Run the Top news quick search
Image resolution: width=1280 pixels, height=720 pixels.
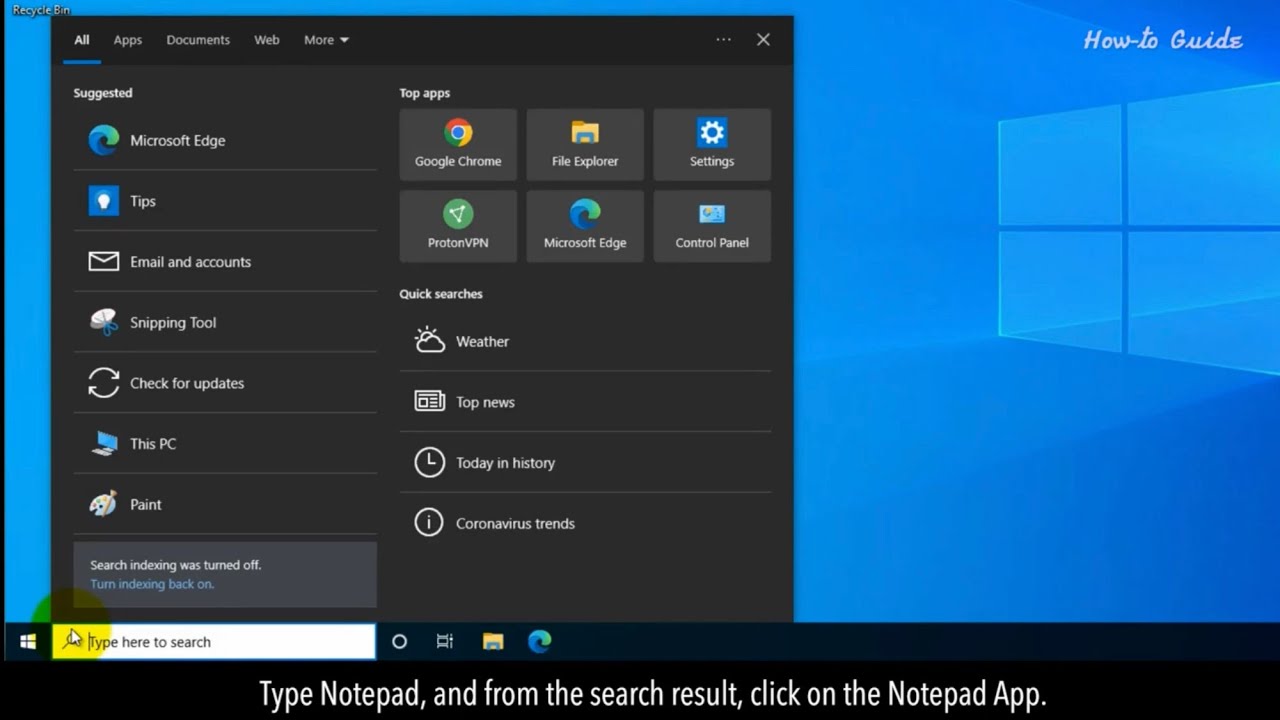pyautogui.click(x=585, y=402)
